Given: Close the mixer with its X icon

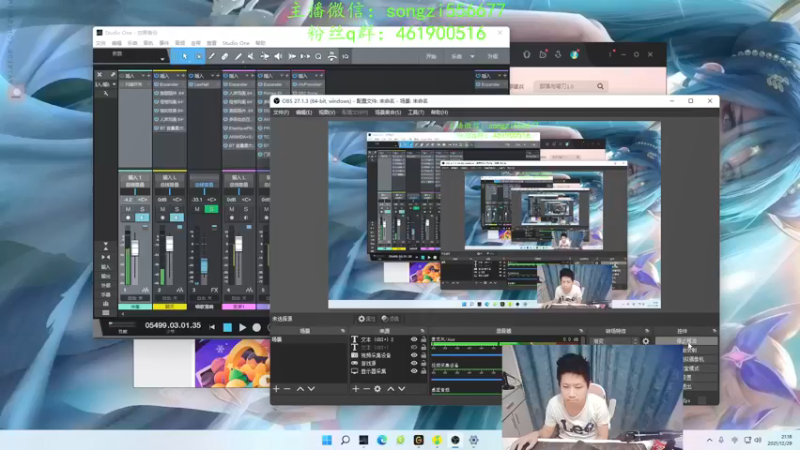Looking at the screenshot, I should pyautogui.click(x=100, y=75).
